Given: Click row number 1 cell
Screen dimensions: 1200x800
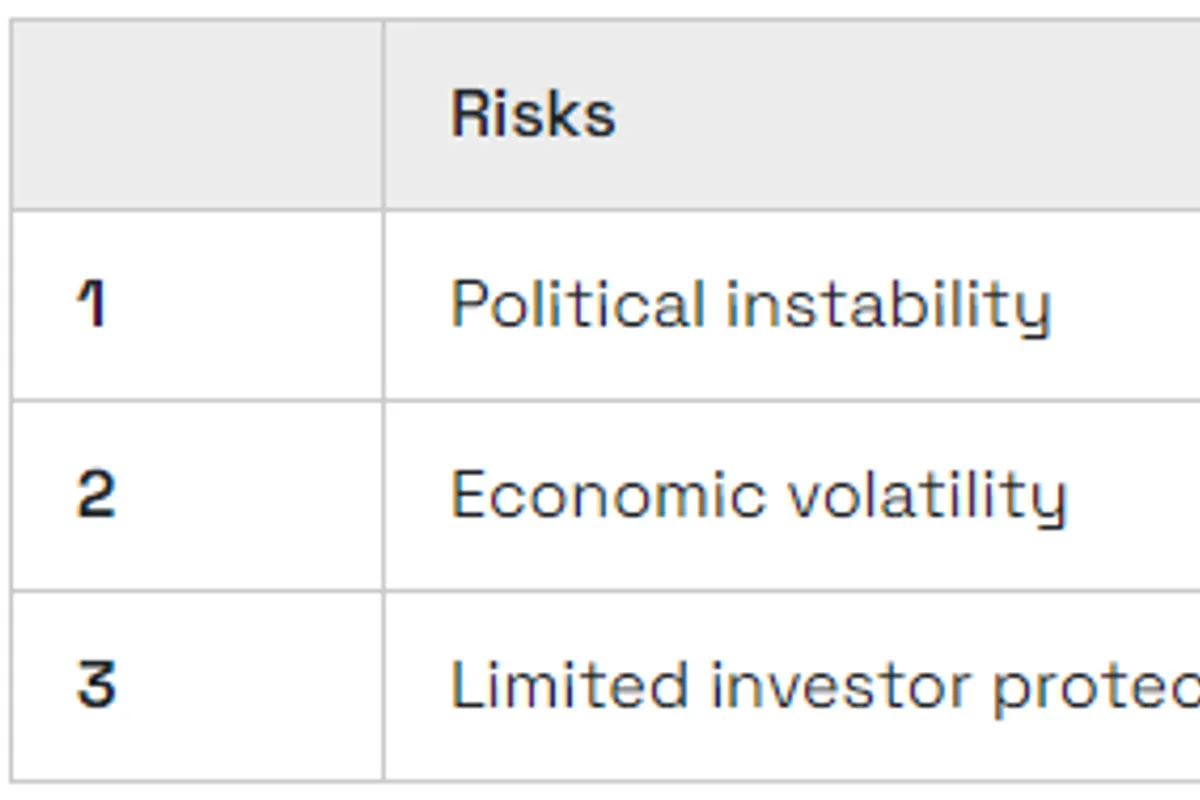Looking at the screenshot, I should 197,305.
